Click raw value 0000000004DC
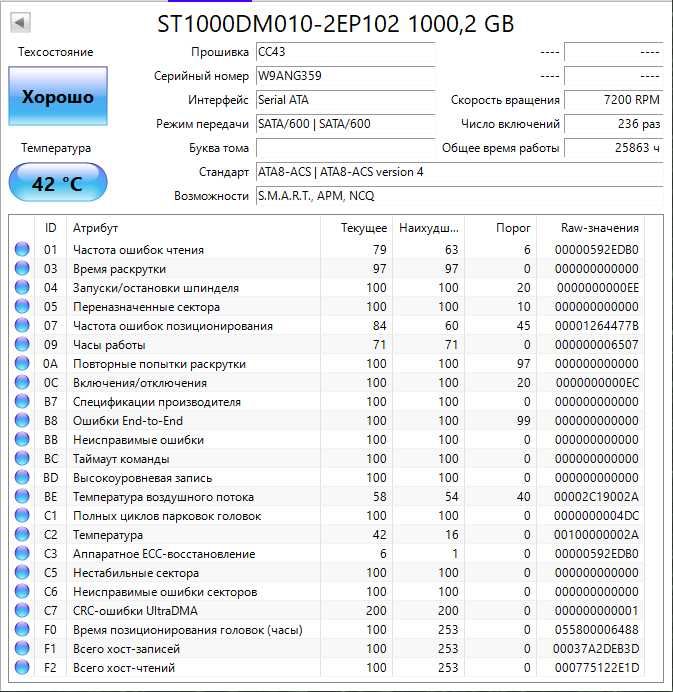 [x=596, y=515]
